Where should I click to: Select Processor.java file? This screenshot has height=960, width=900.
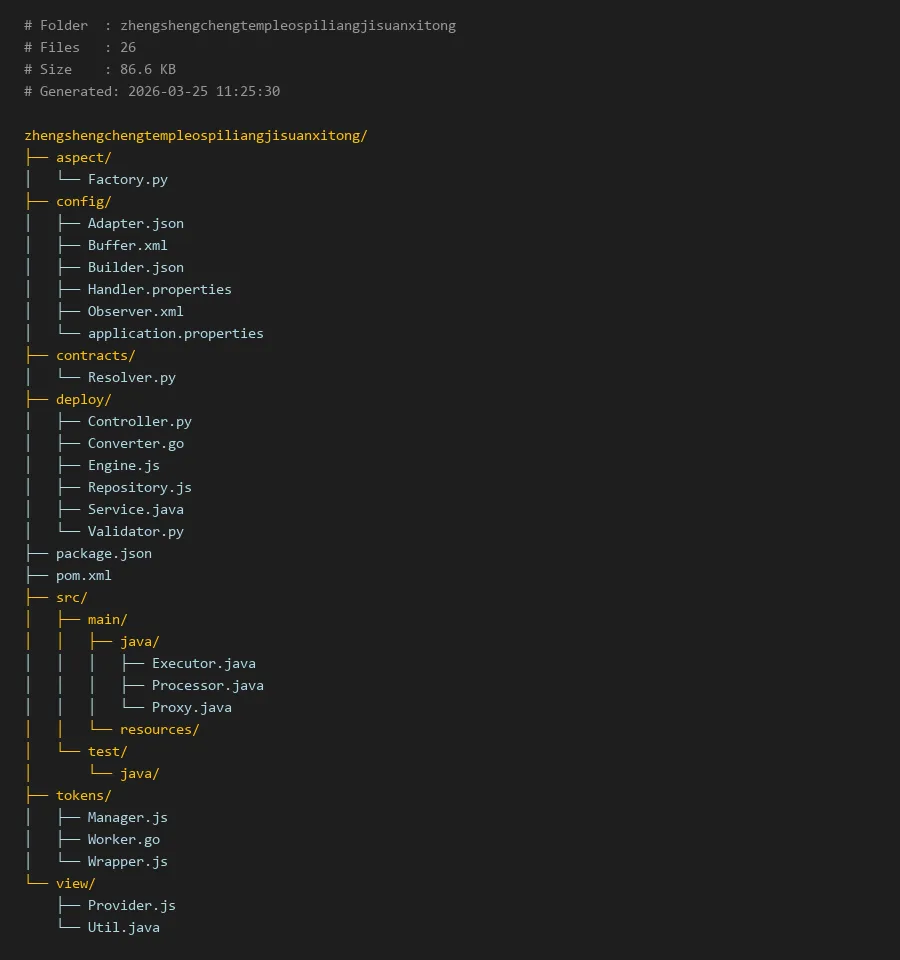coord(207,685)
